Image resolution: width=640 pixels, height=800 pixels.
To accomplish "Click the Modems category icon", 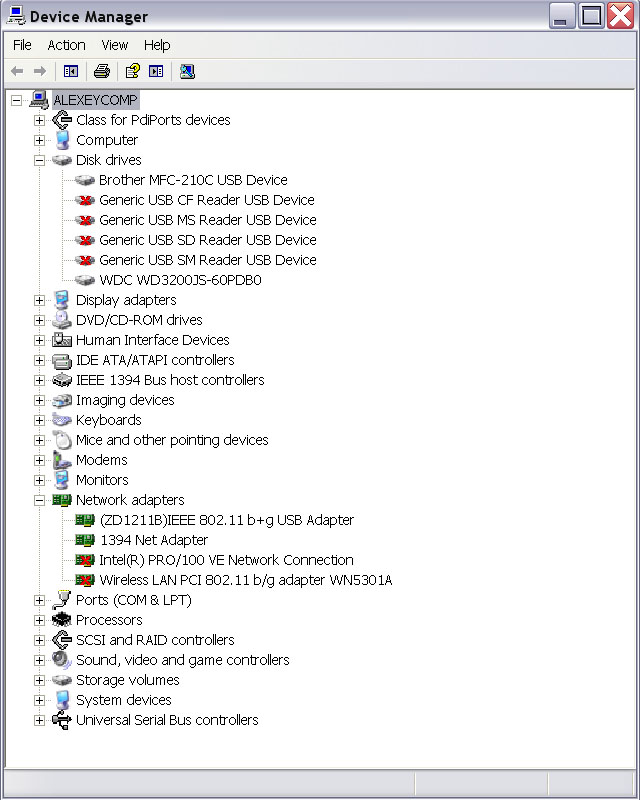I will [x=62, y=460].
